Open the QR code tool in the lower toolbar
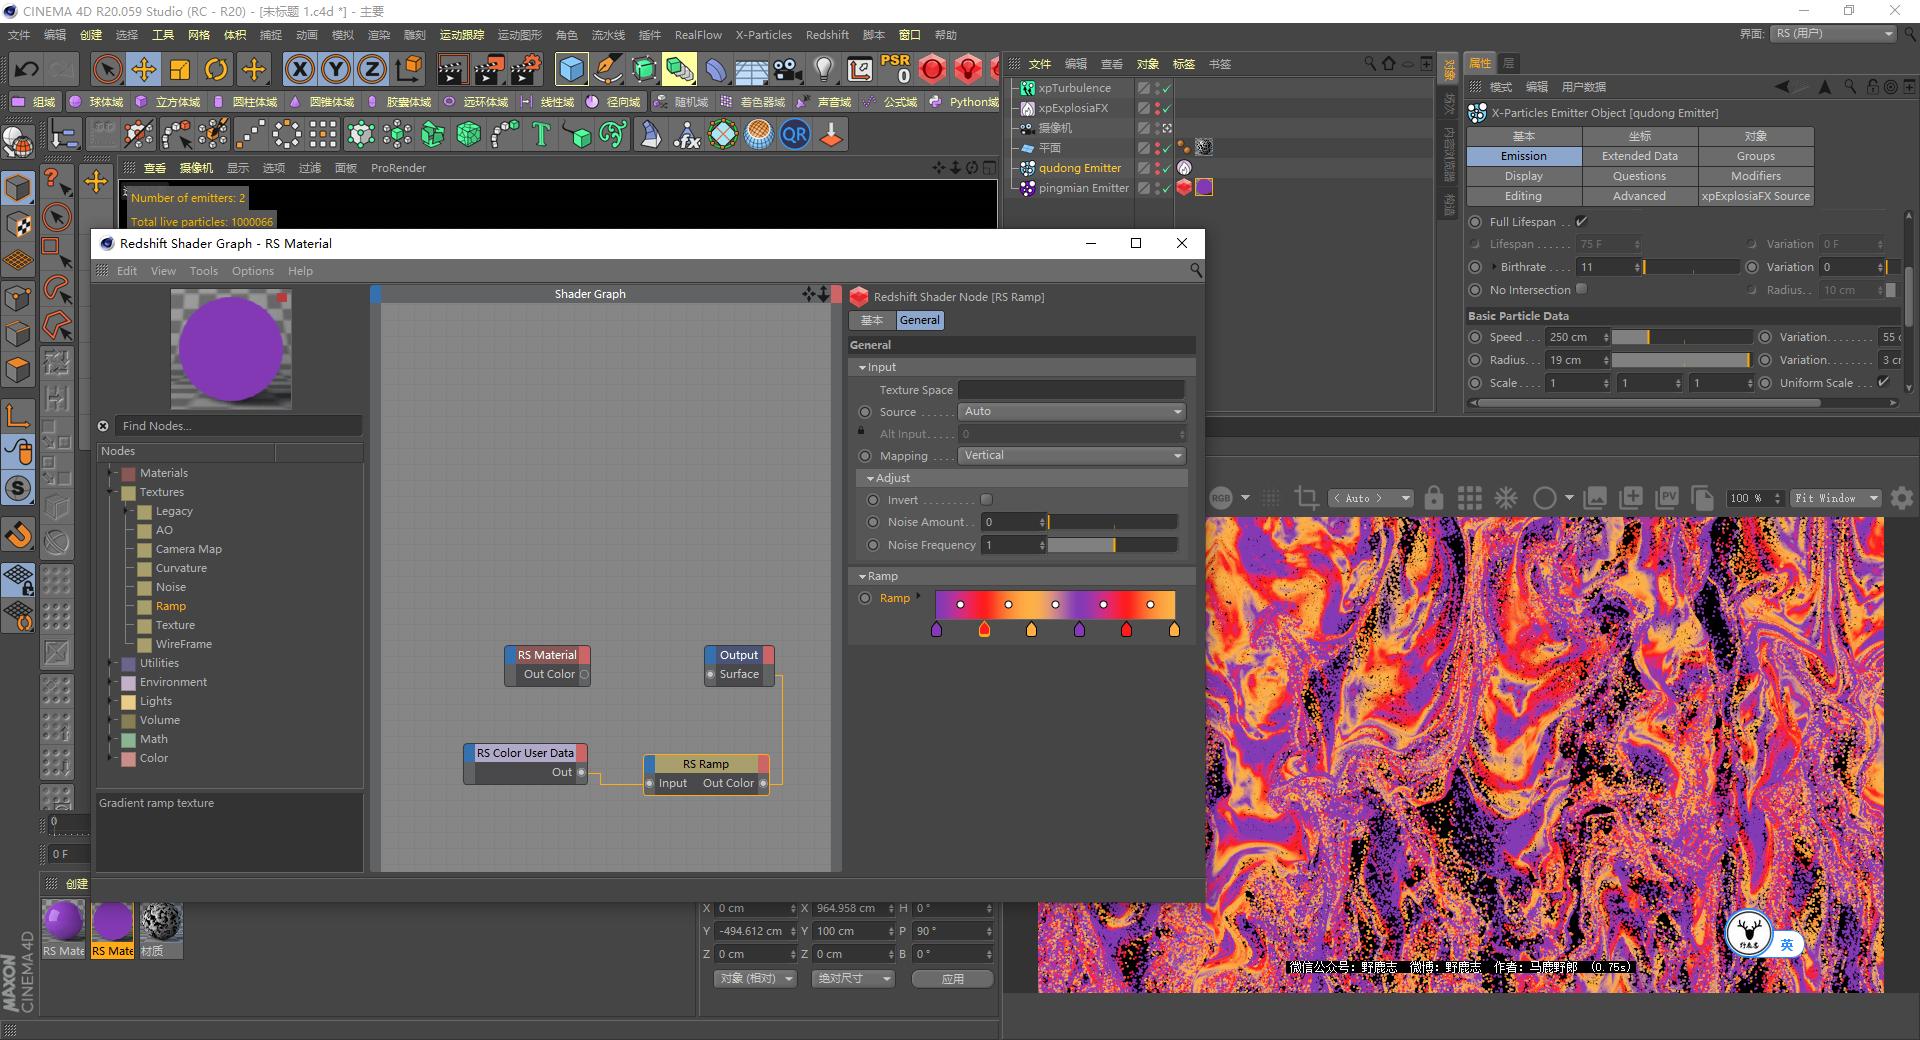The image size is (1920, 1040). coord(795,134)
